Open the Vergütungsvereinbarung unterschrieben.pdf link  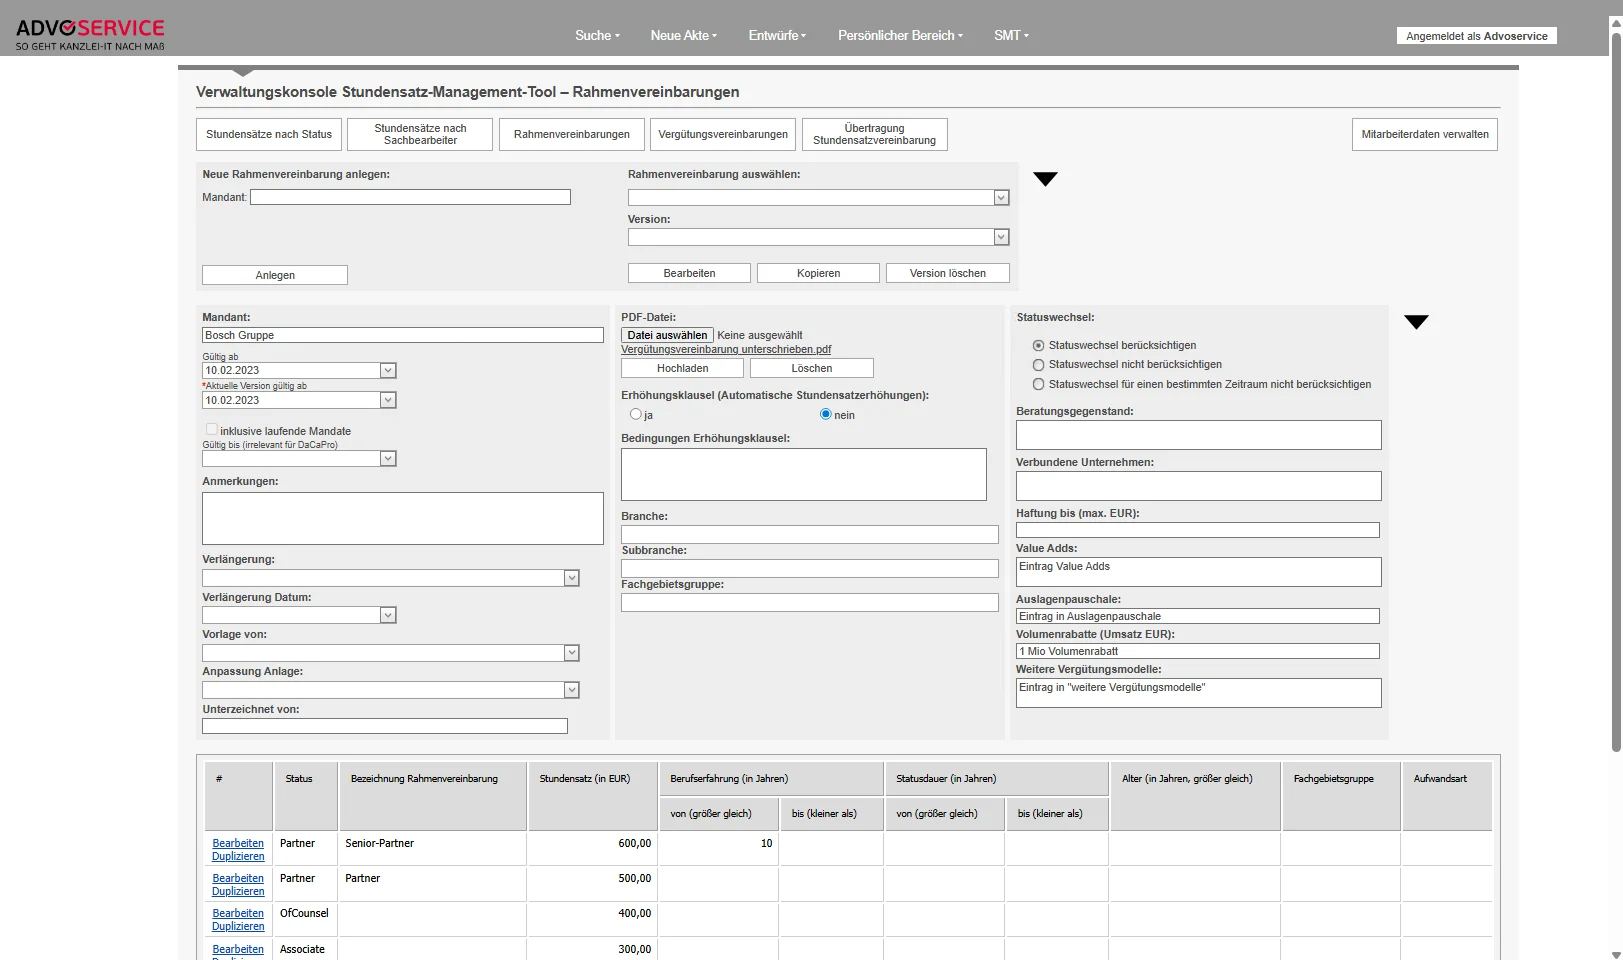[726, 349]
